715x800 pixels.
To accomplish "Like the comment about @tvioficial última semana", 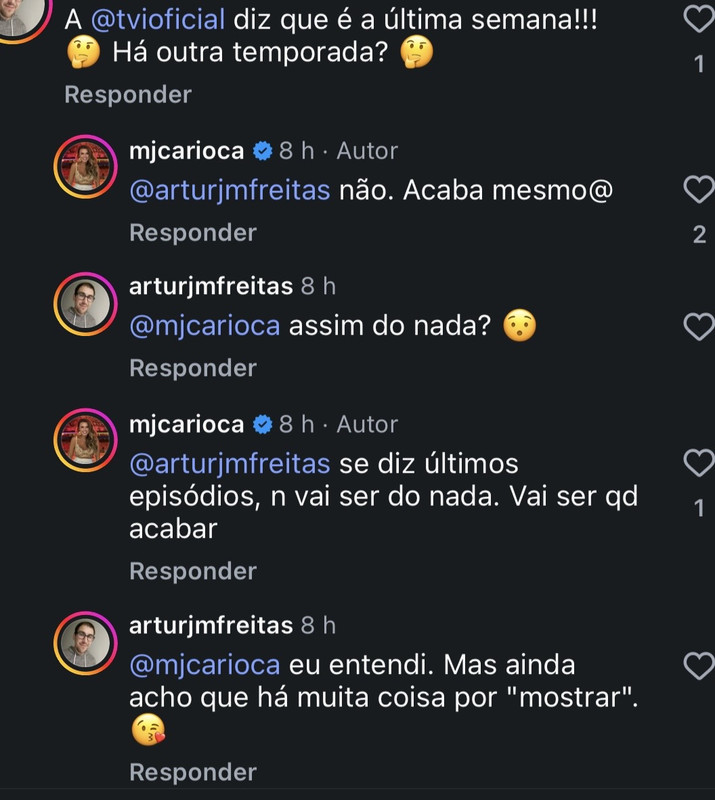I will pos(699,19).
